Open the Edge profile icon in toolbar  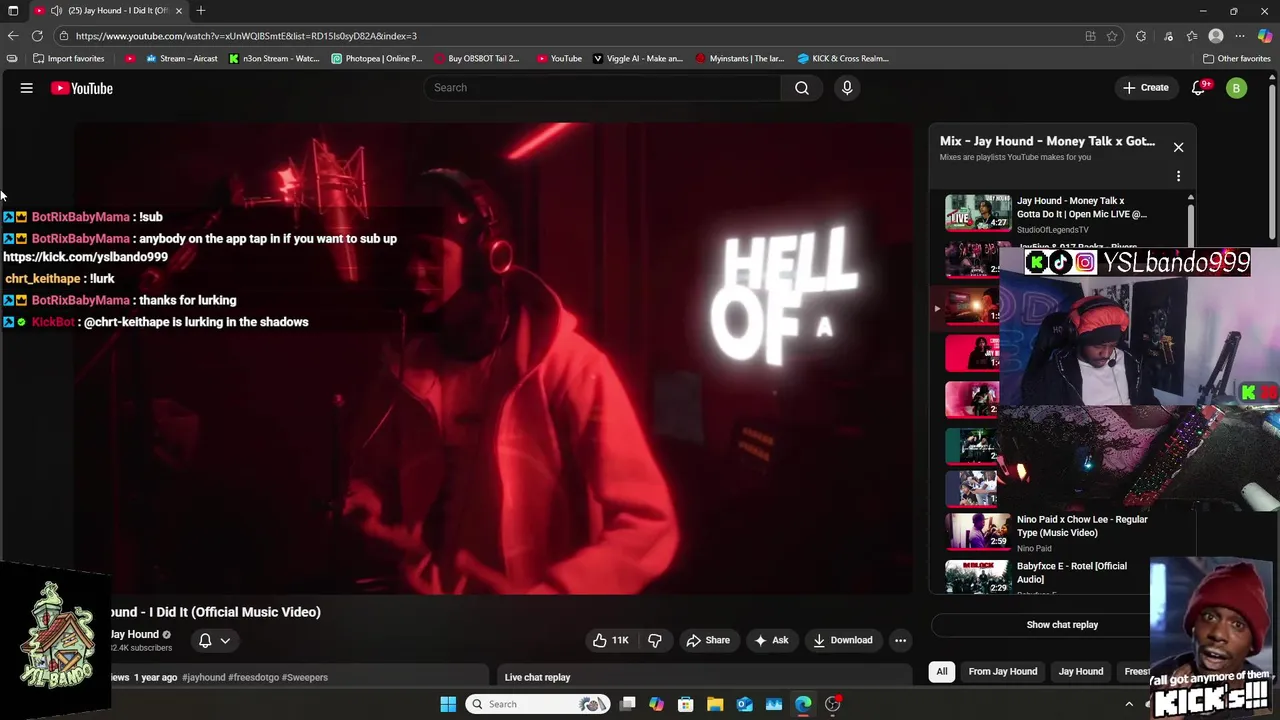coord(1216,36)
